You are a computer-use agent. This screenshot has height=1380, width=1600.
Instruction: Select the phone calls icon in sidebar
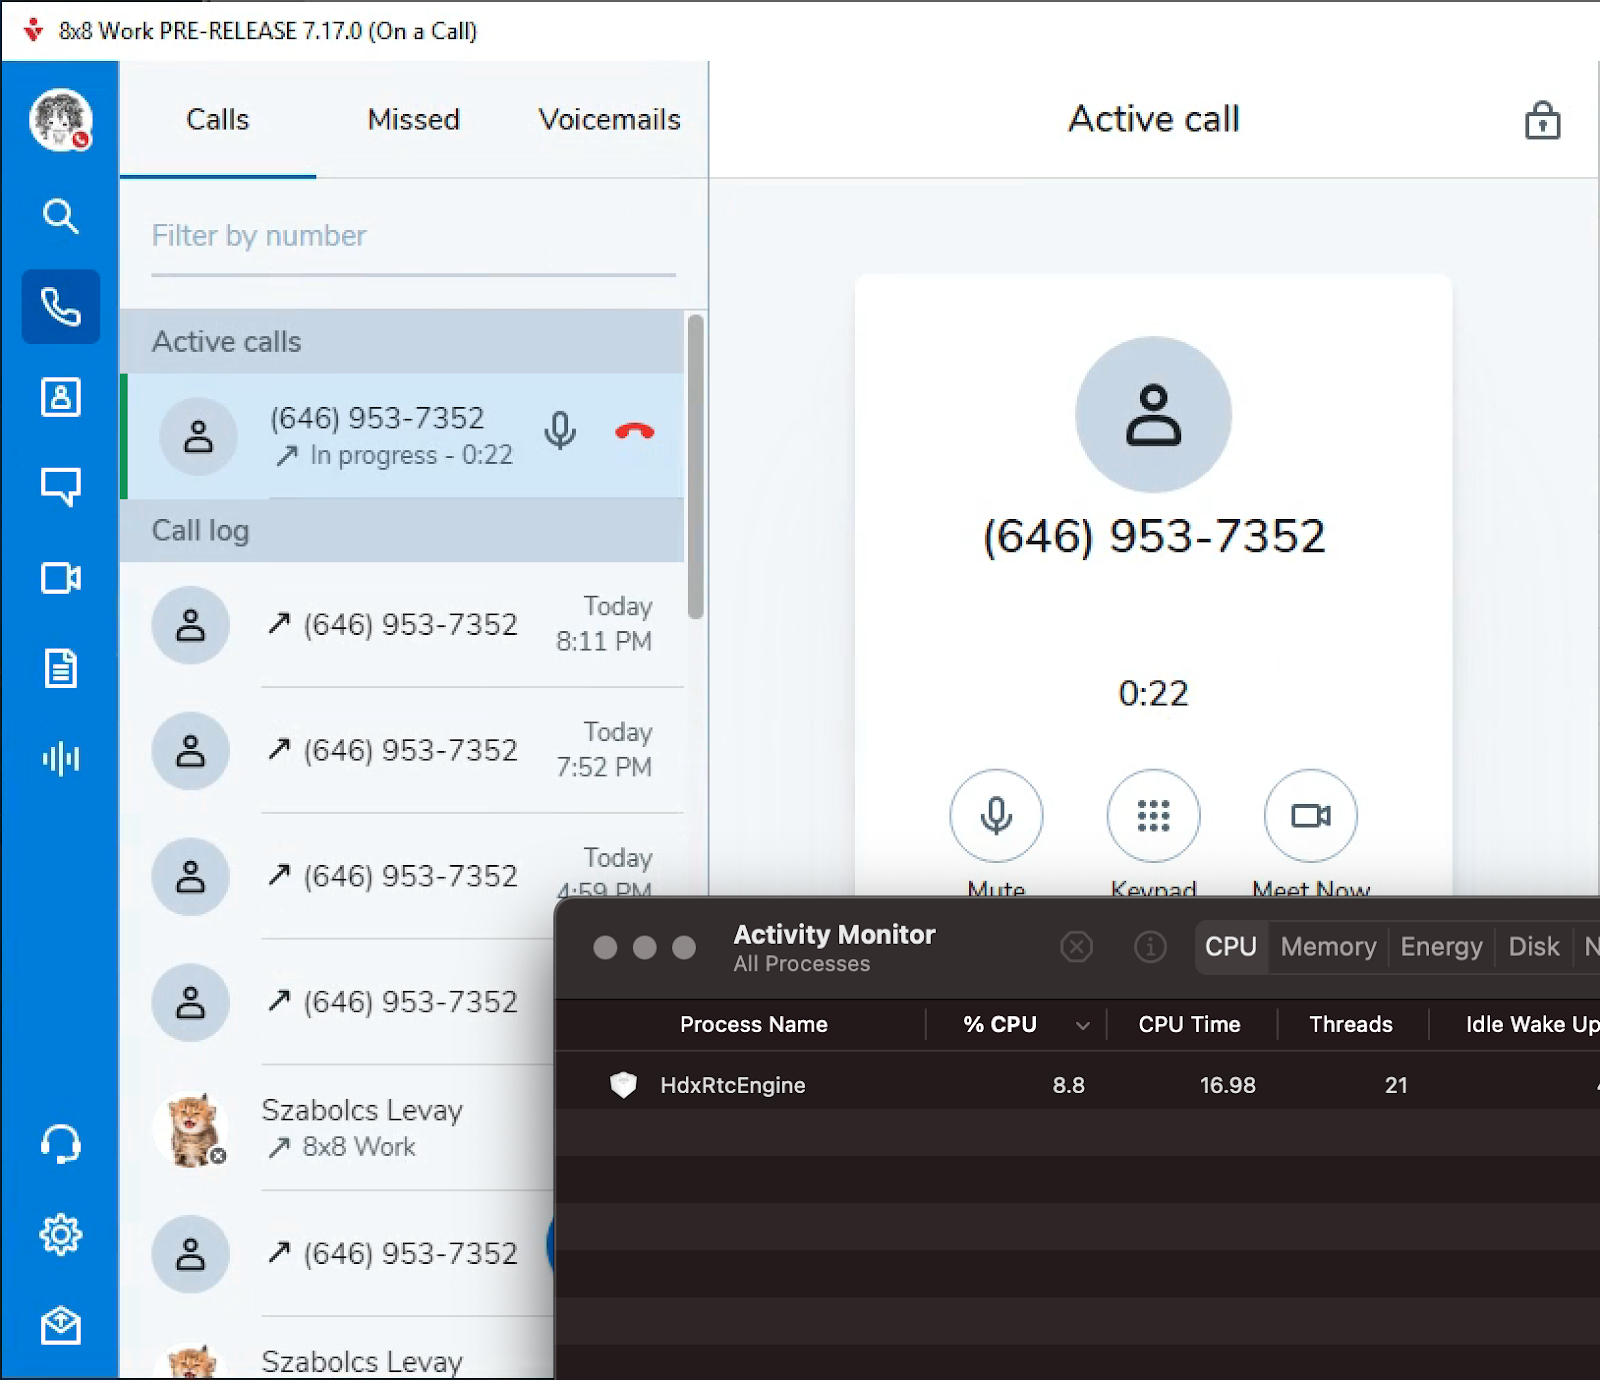click(61, 307)
